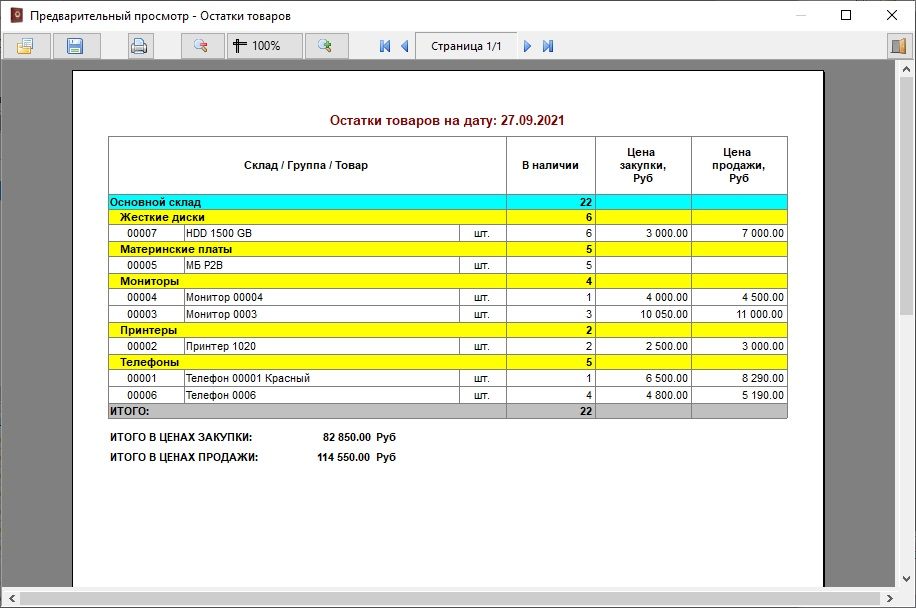
Task: Jump to the last page
Action: (548, 46)
